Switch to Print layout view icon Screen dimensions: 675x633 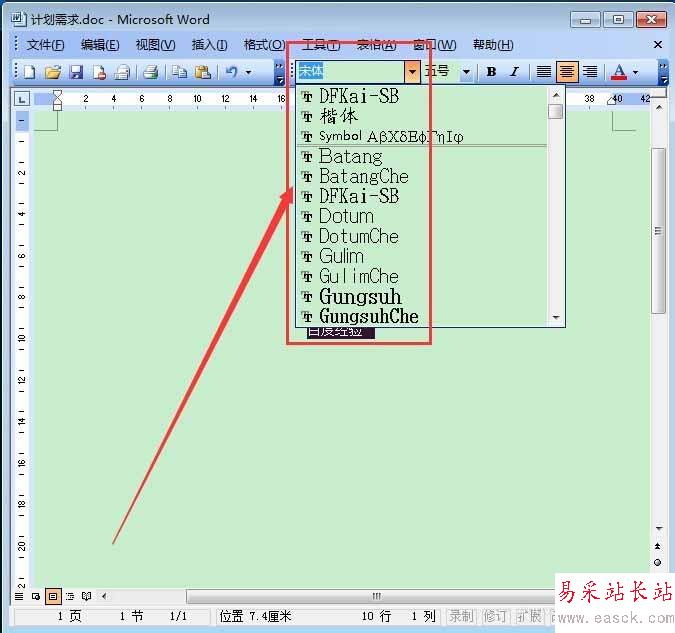coord(53,596)
